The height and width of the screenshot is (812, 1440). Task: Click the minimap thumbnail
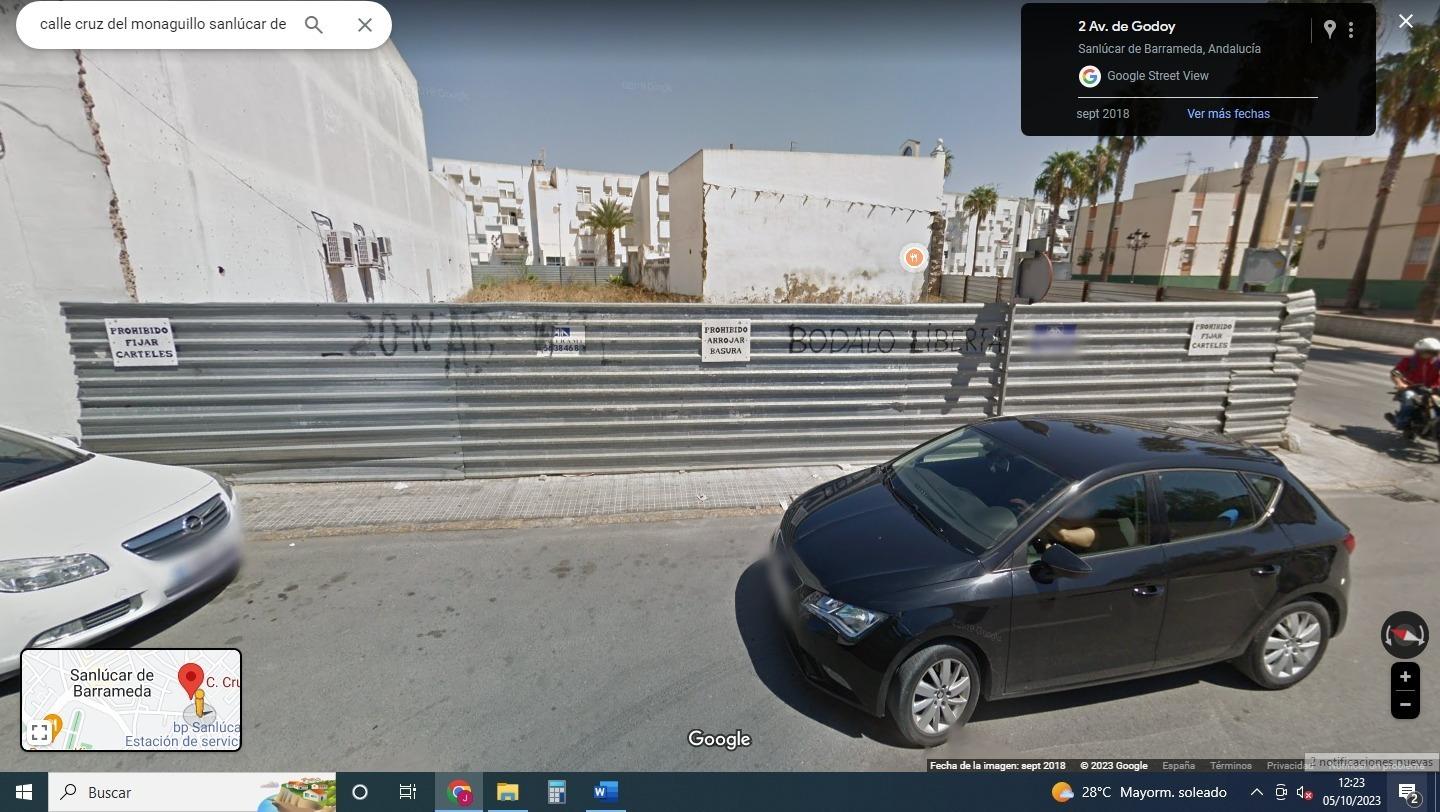131,700
